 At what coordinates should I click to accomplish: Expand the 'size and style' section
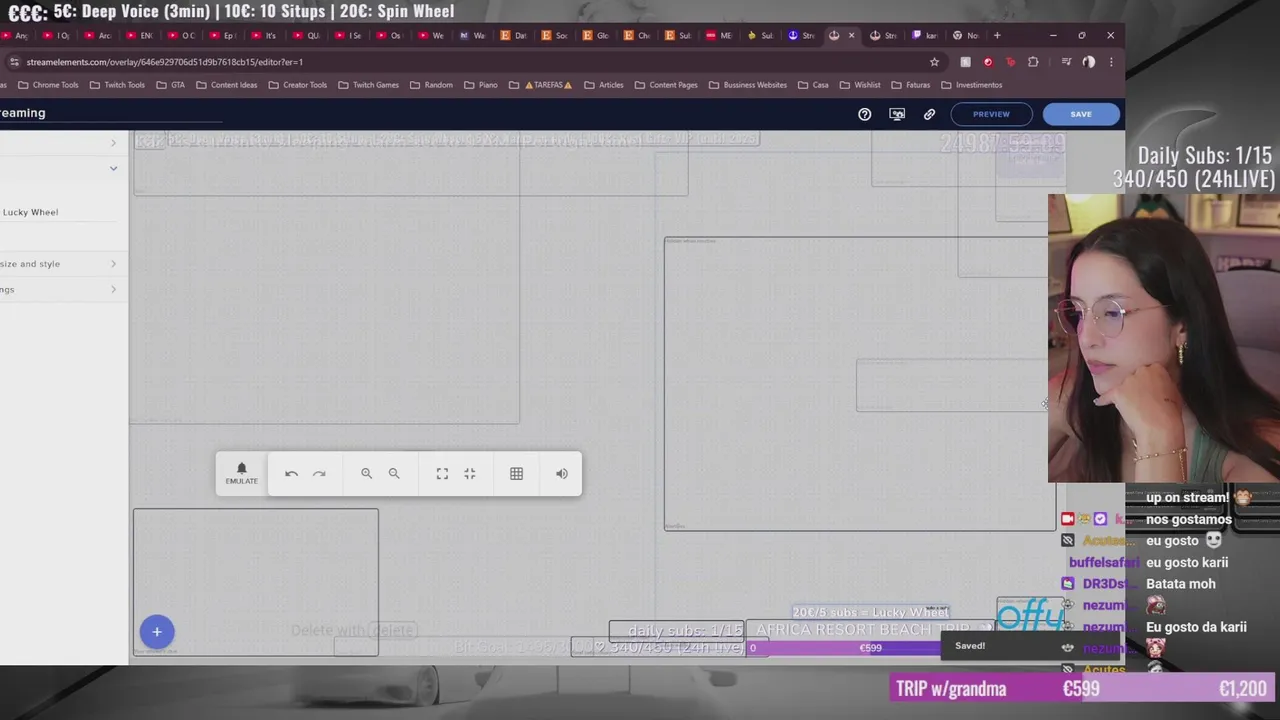pos(59,264)
